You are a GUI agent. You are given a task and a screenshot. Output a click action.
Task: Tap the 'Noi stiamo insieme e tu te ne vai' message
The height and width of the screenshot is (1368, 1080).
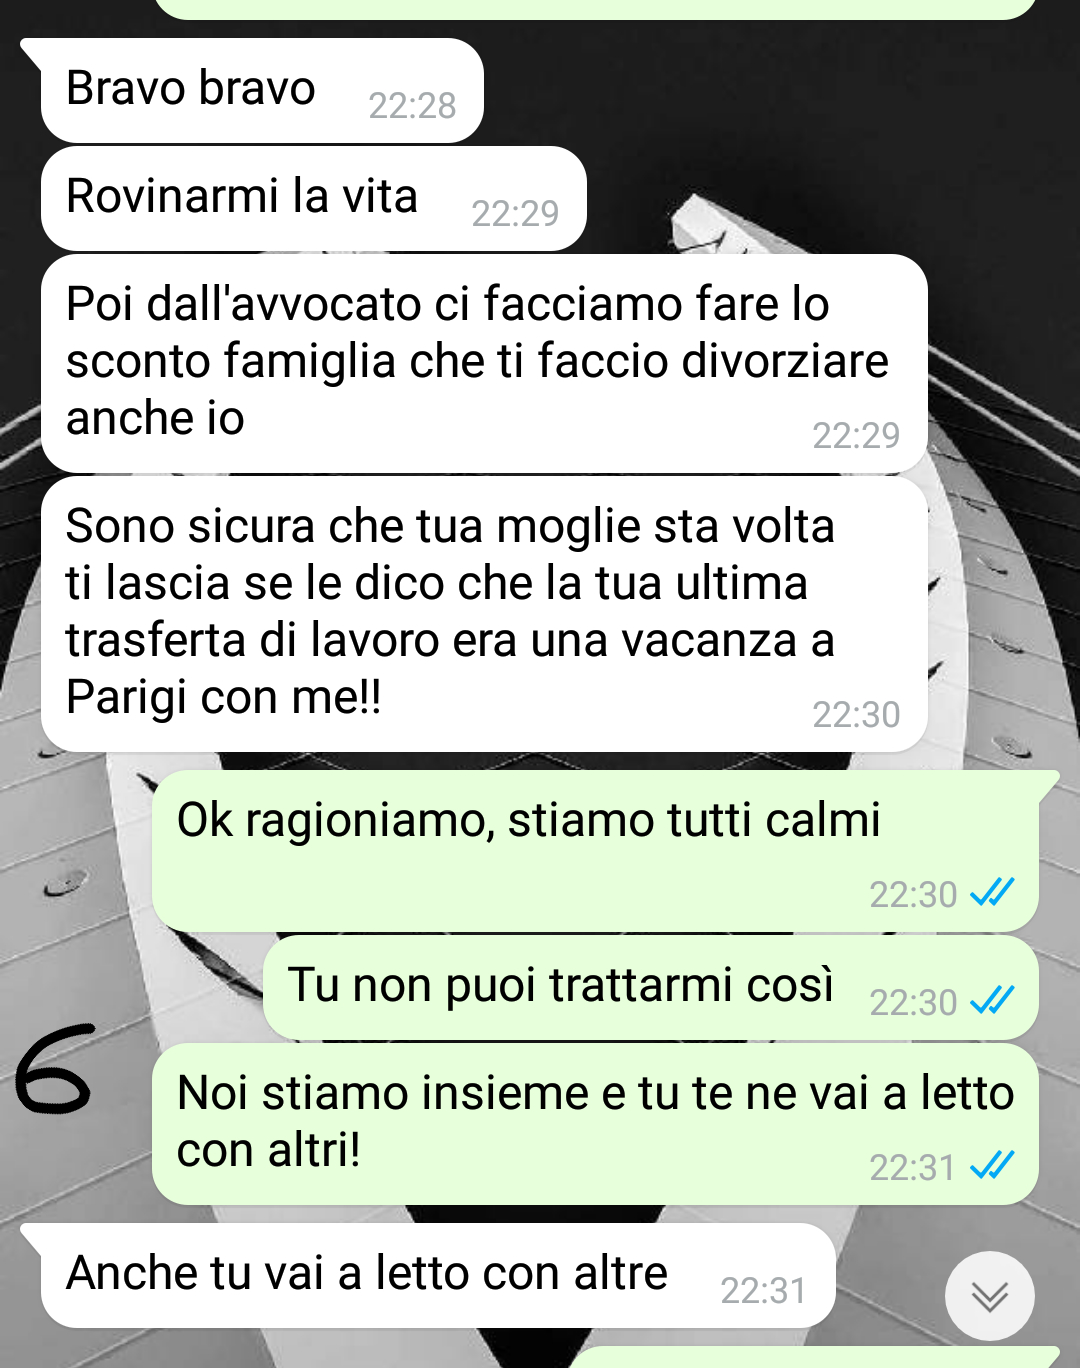click(595, 1124)
